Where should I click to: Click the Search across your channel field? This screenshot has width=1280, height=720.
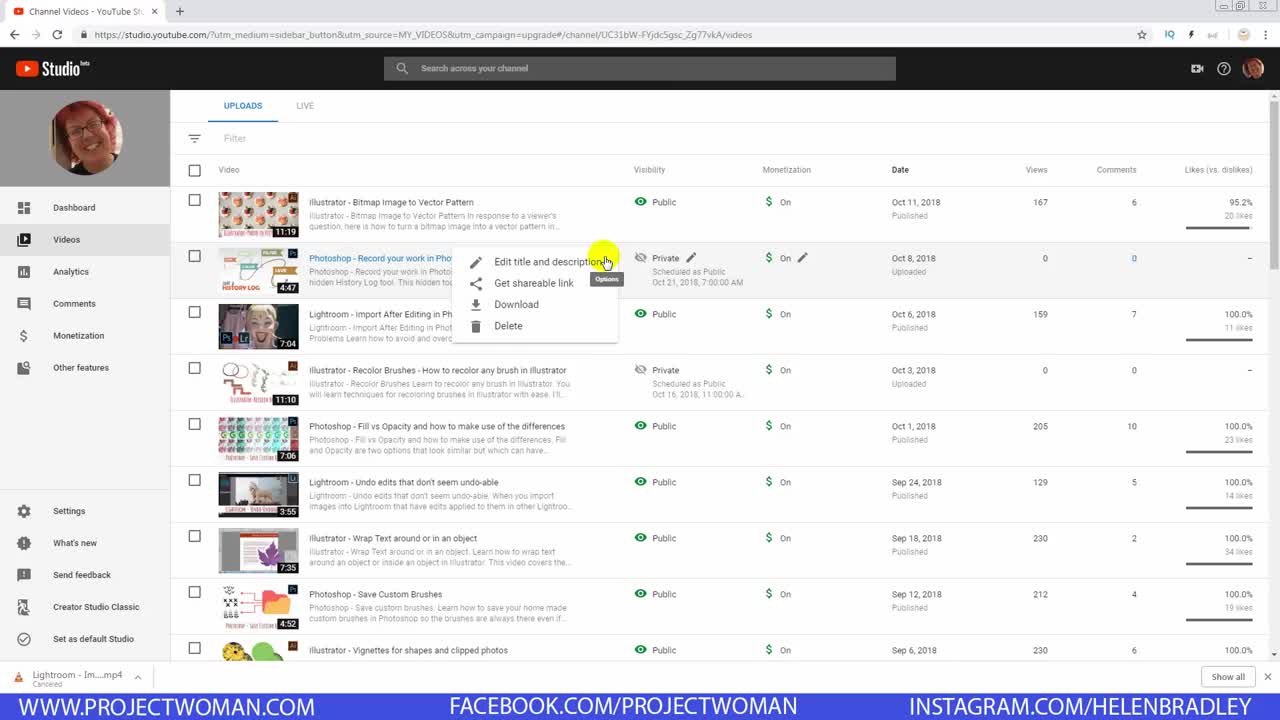pyautogui.click(x=640, y=69)
